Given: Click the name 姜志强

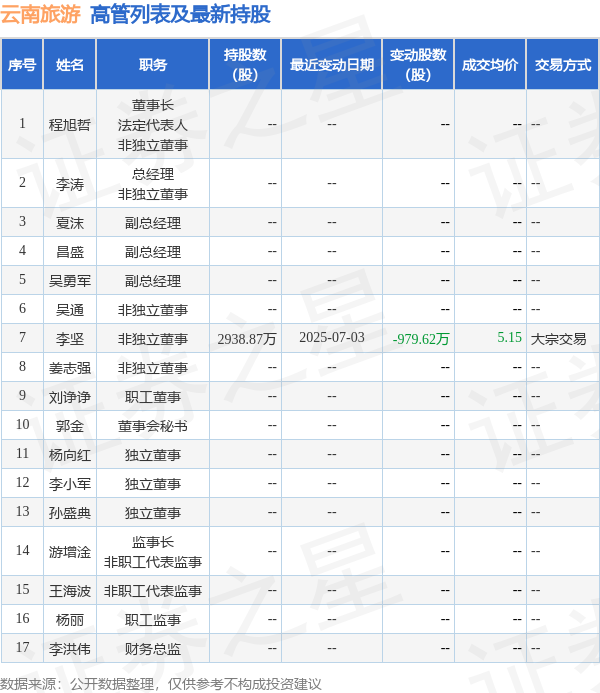Looking at the screenshot, I should point(70,368).
